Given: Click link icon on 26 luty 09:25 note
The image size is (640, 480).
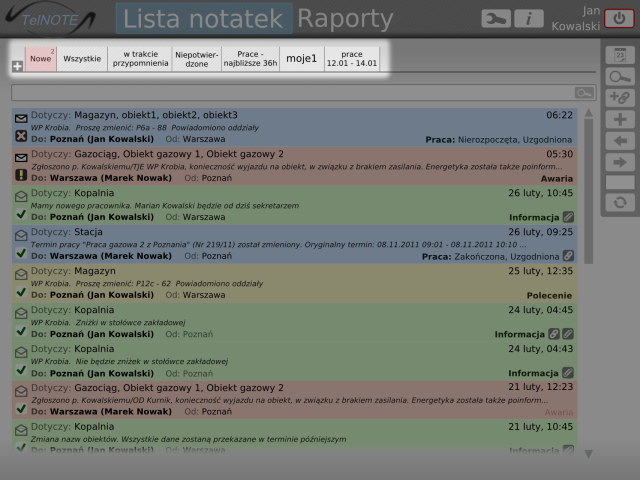Looking at the screenshot, I should click(x=568, y=256).
